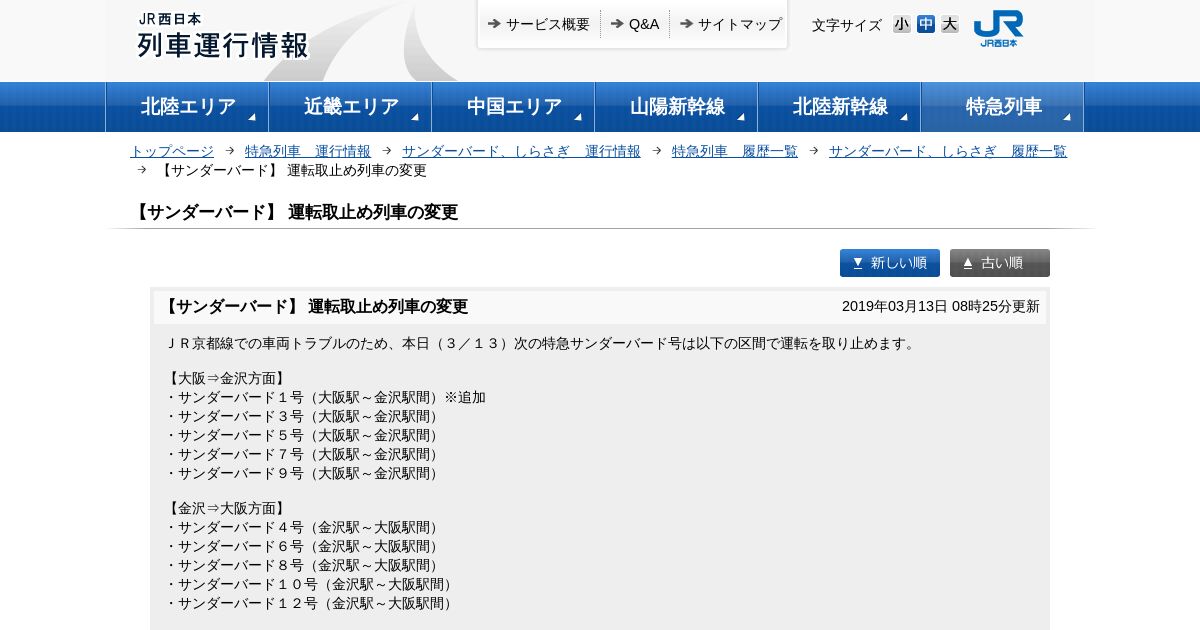Sort by 古い順 button
Viewport: 1200px width, 630px height.
point(1000,263)
